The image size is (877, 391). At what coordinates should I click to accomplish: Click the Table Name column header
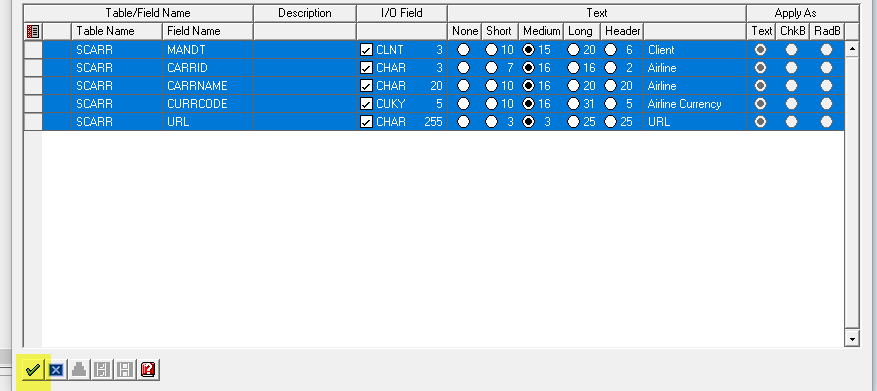pyautogui.click(x=117, y=31)
